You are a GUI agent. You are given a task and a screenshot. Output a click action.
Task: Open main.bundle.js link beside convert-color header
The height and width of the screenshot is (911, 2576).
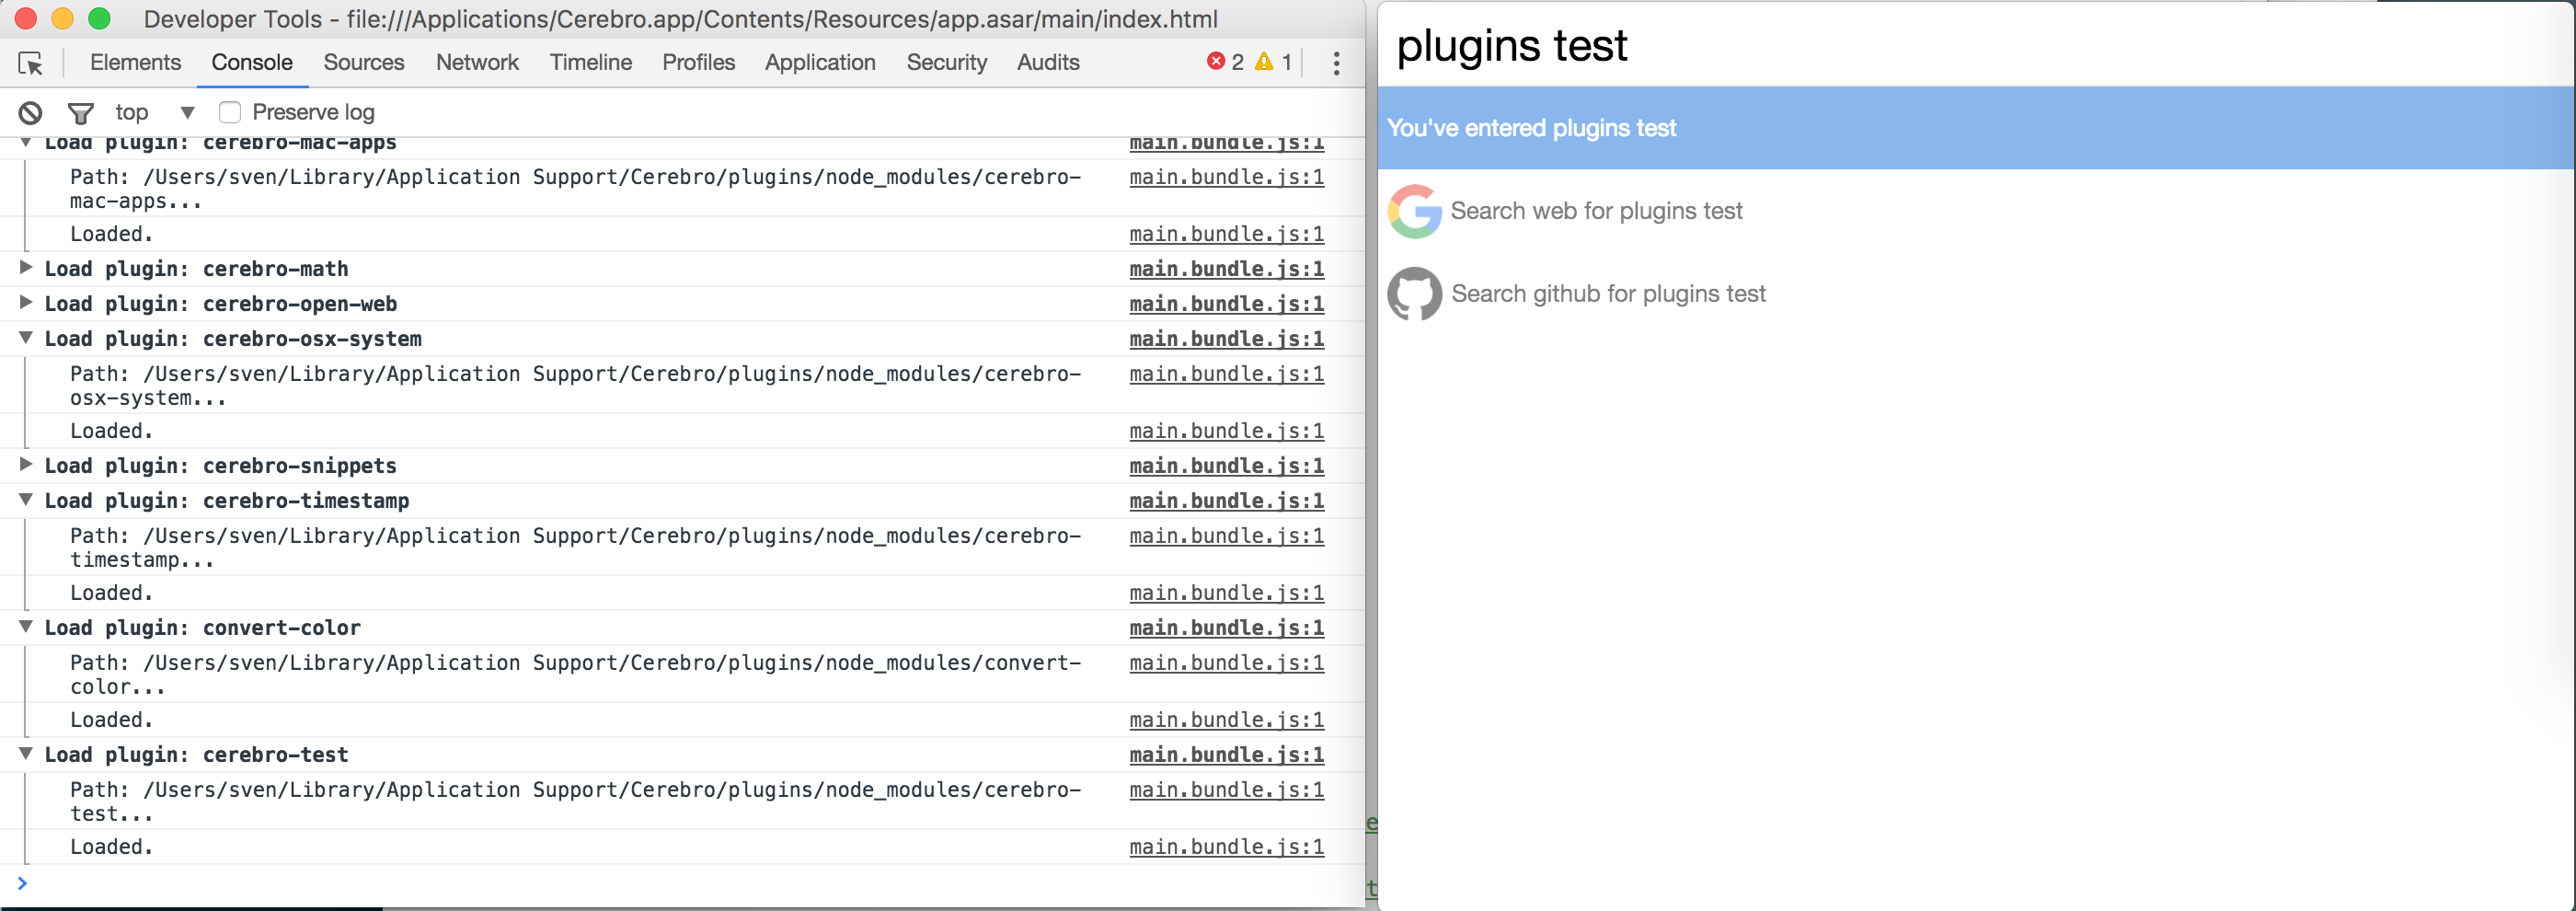coord(1227,628)
